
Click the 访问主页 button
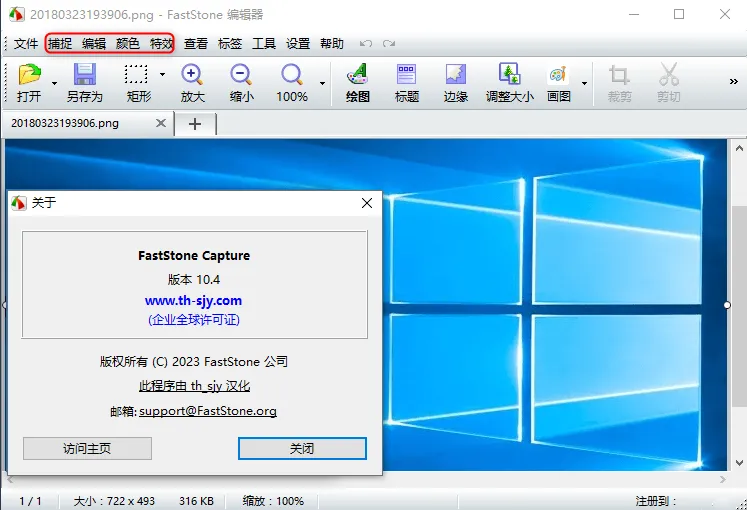pyautogui.click(x=87, y=449)
